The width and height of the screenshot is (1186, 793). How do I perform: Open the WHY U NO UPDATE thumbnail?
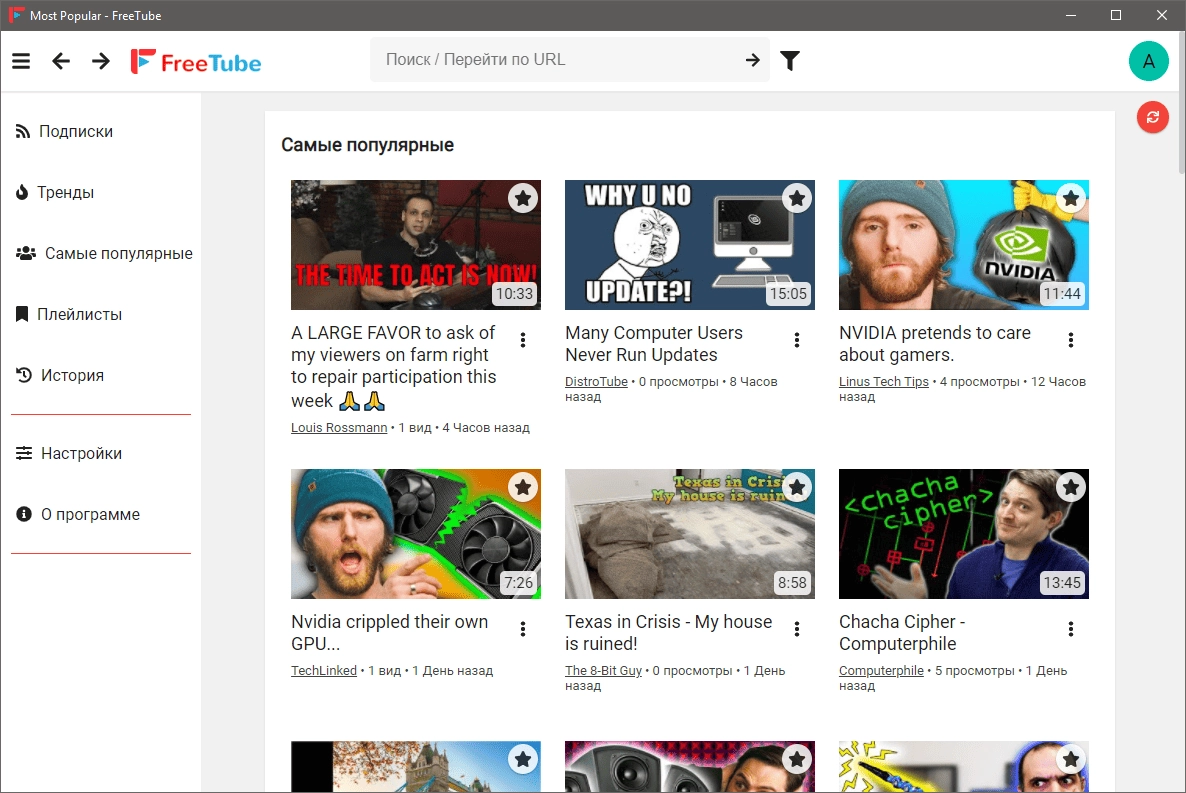(690, 244)
